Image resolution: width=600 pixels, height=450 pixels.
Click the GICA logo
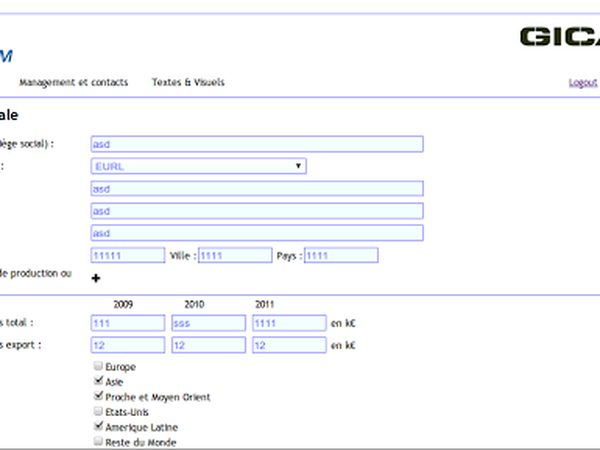pos(560,37)
